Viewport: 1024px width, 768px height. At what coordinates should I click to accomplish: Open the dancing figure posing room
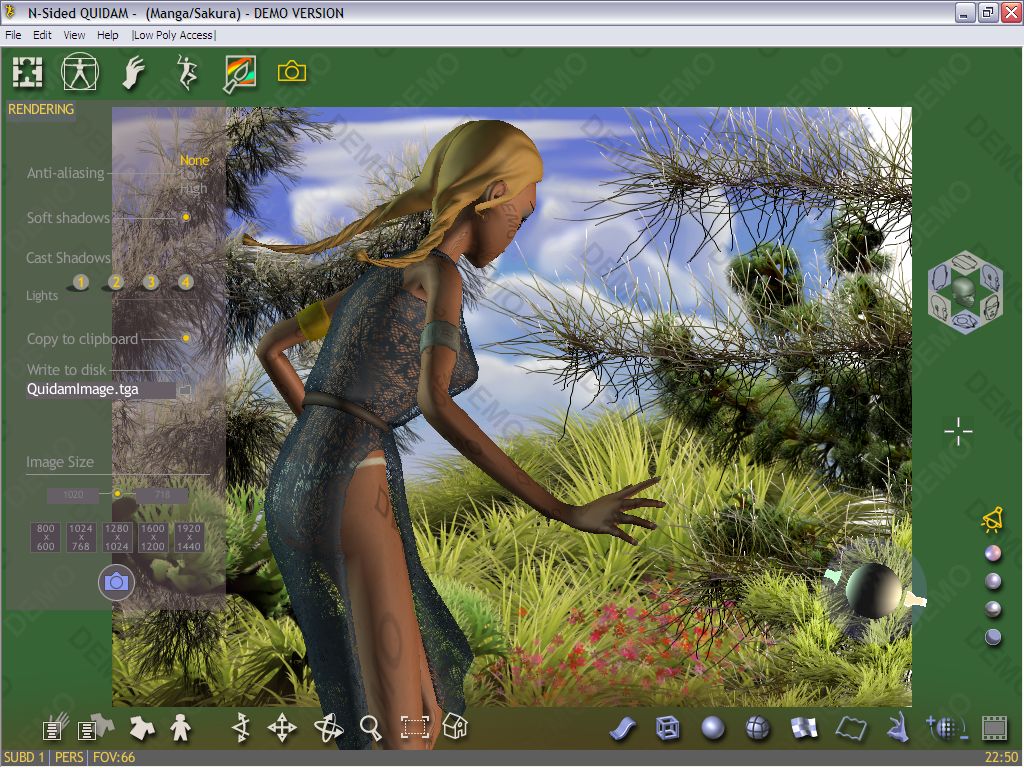186,72
